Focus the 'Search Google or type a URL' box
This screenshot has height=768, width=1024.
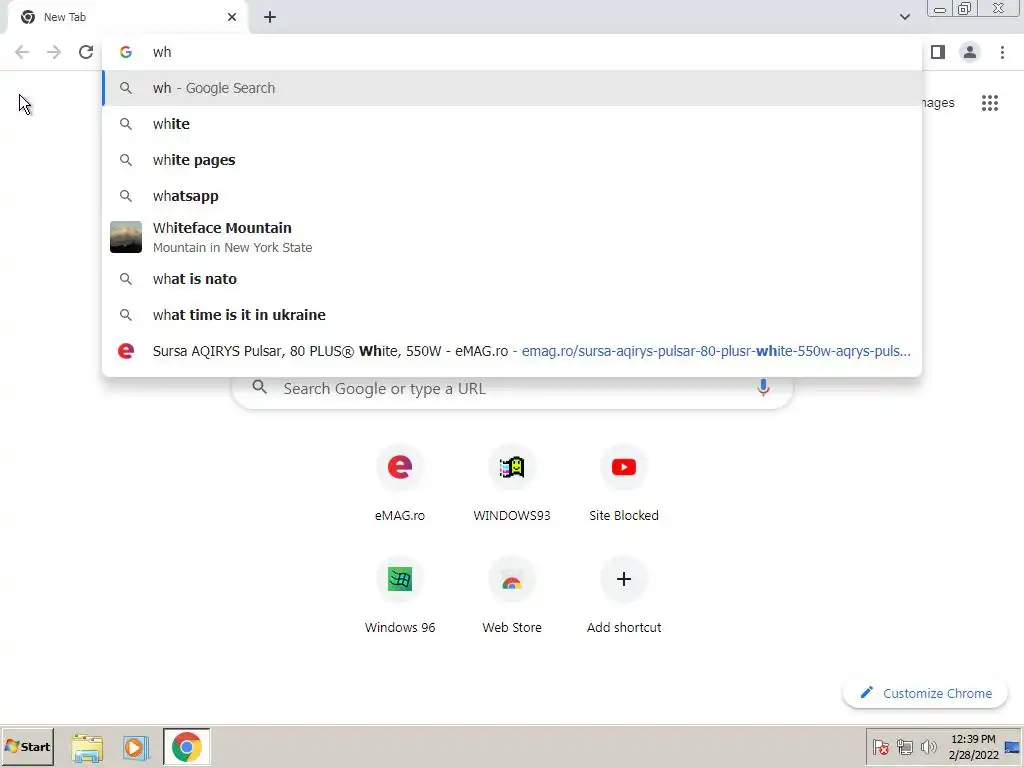[x=512, y=389]
